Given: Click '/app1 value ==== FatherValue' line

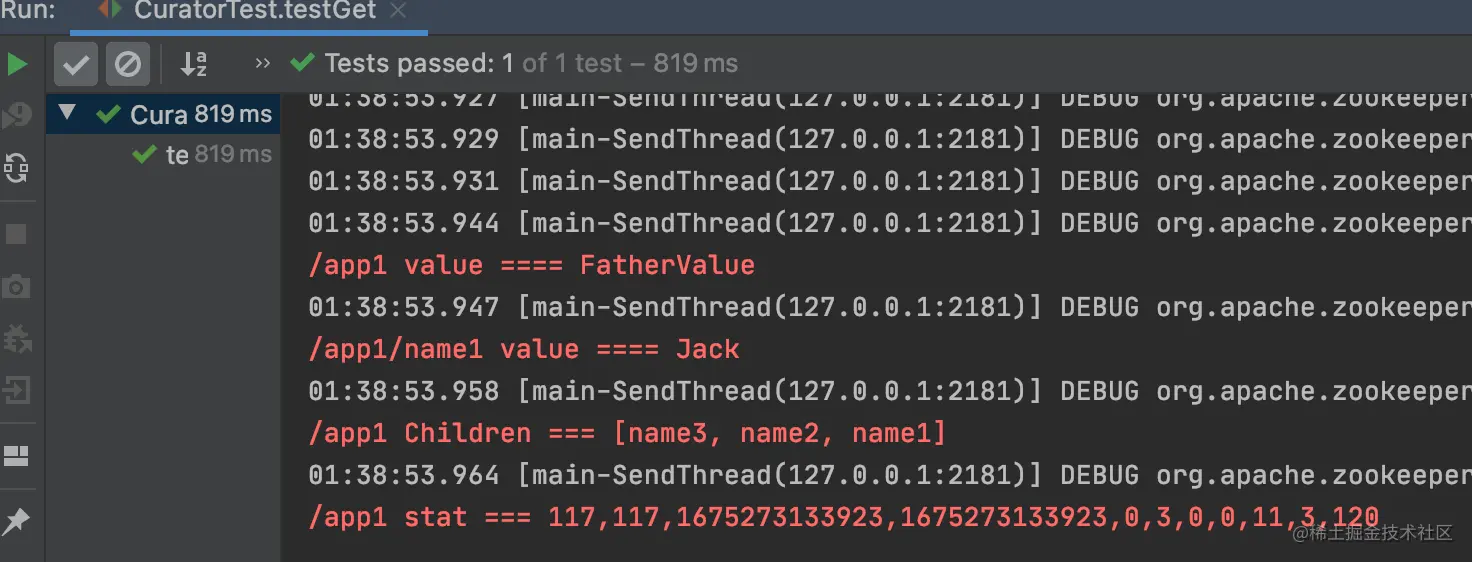Looking at the screenshot, I should pyautogui.click(x=531, y=265).
